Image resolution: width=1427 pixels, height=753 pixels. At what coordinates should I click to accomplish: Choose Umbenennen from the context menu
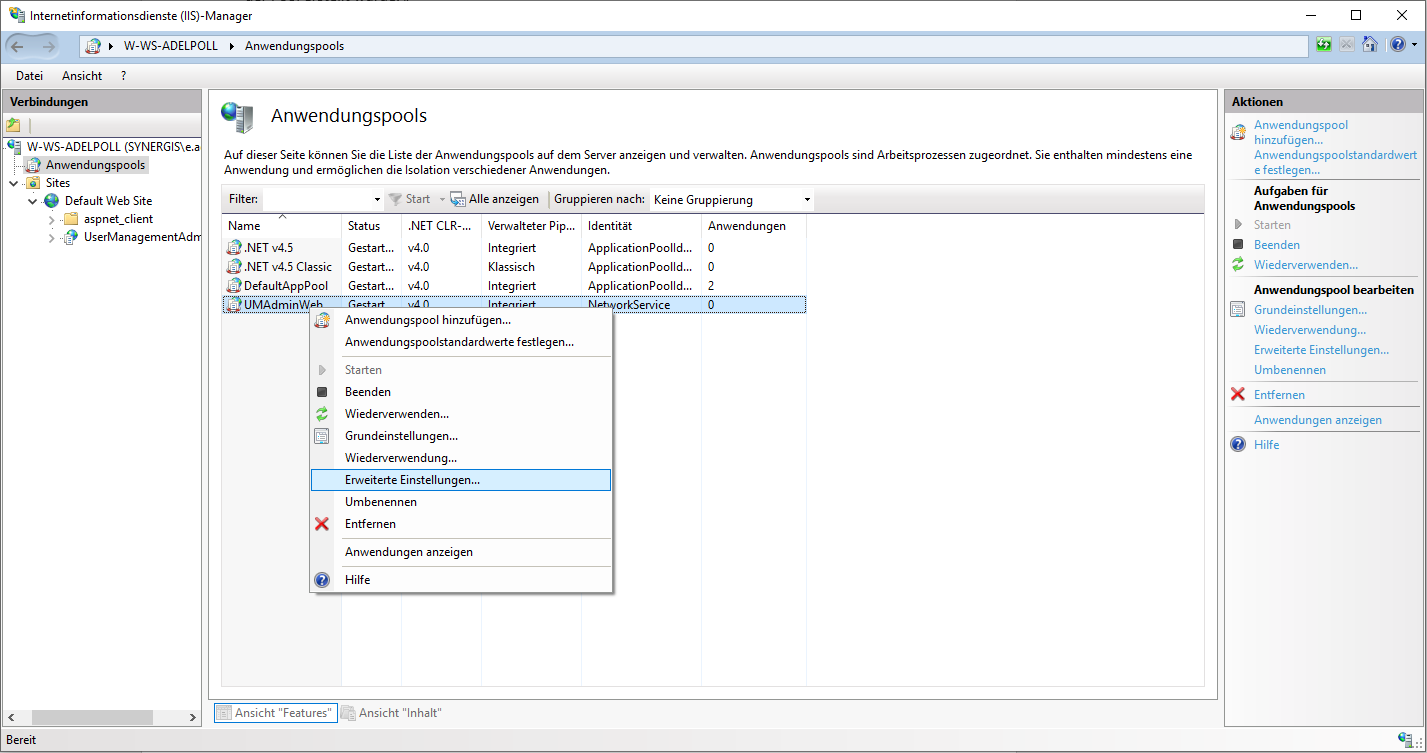point(380,502)
